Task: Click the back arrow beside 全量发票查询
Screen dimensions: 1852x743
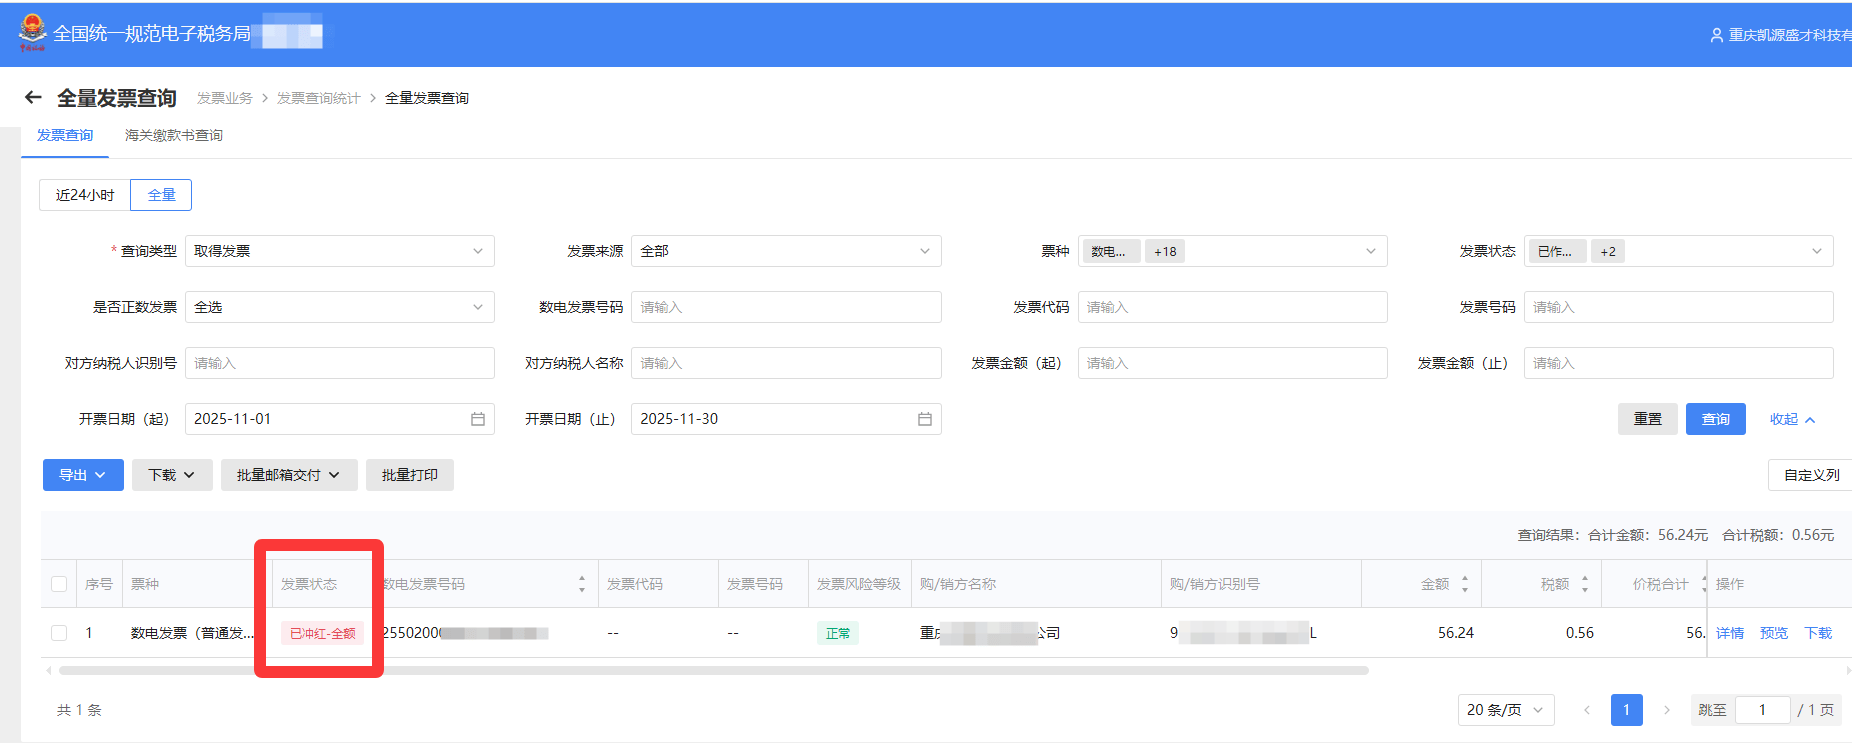Action: pos(33,97)
